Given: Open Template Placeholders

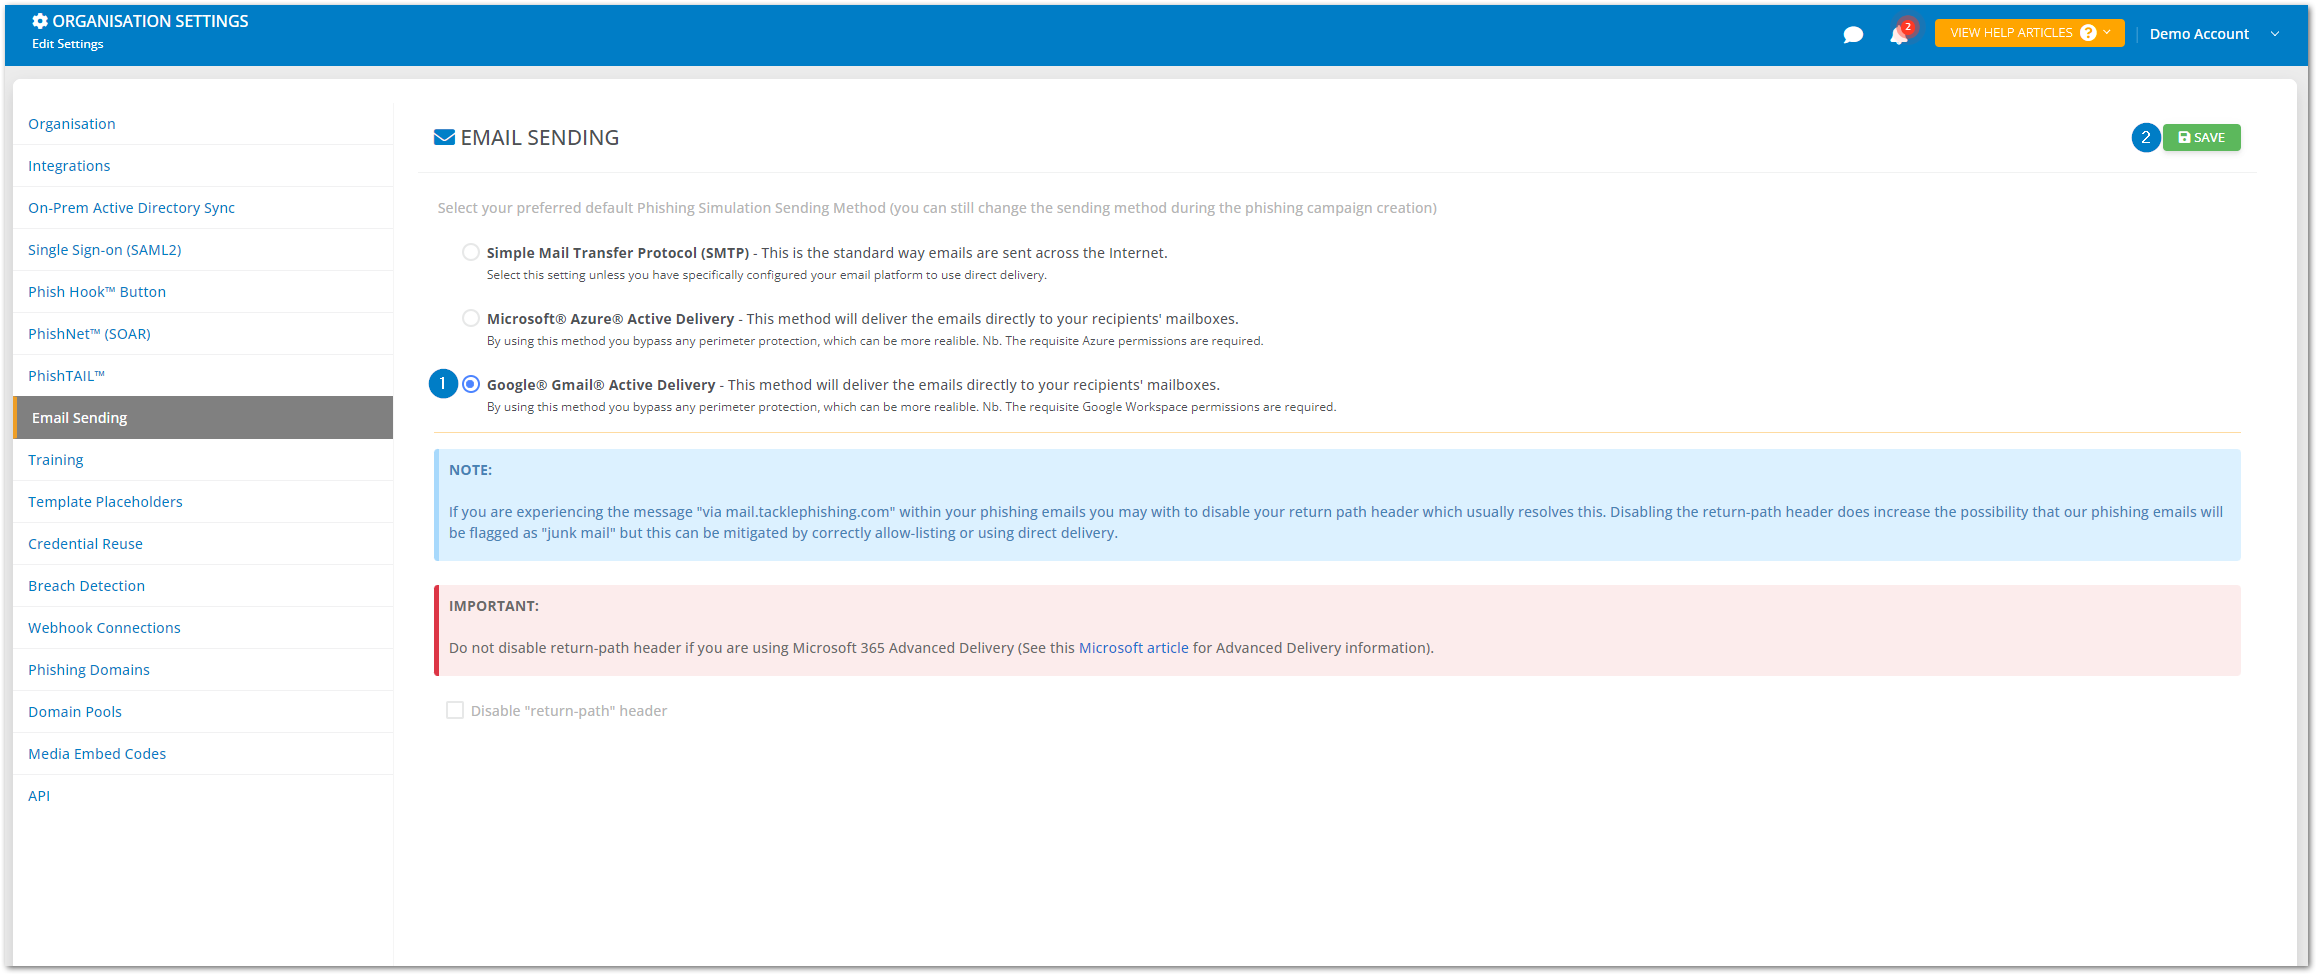Looking at the screenshot, I should coord(203,502).
